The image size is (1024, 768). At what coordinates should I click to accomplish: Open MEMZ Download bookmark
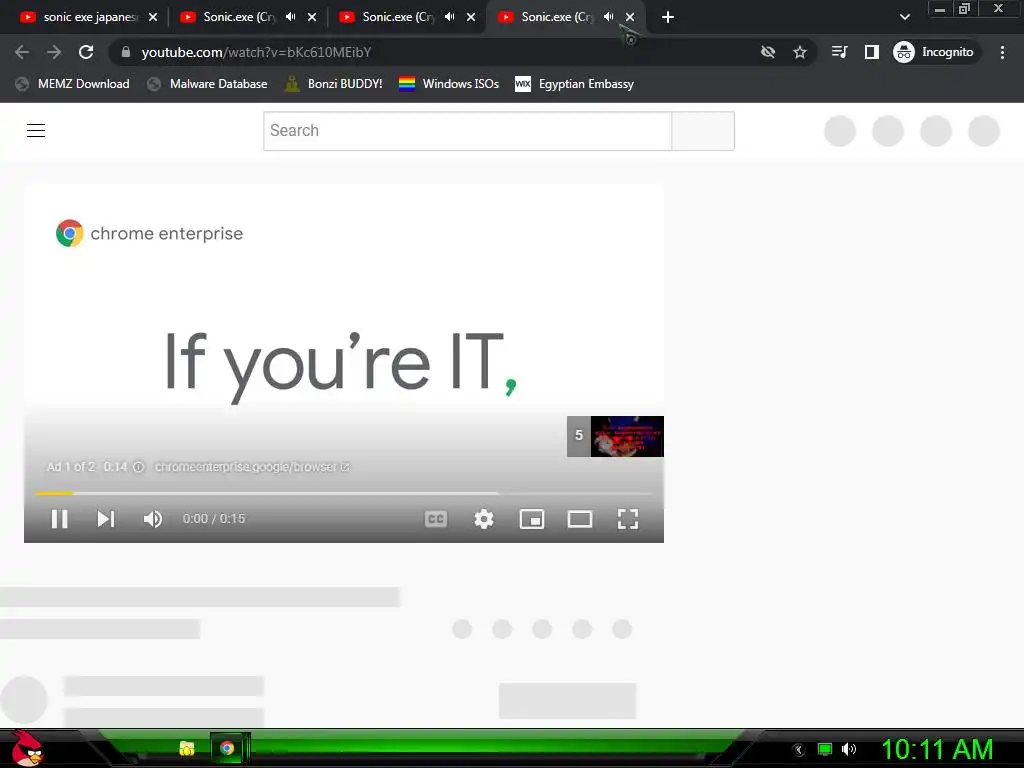click(x=72, y=84)
